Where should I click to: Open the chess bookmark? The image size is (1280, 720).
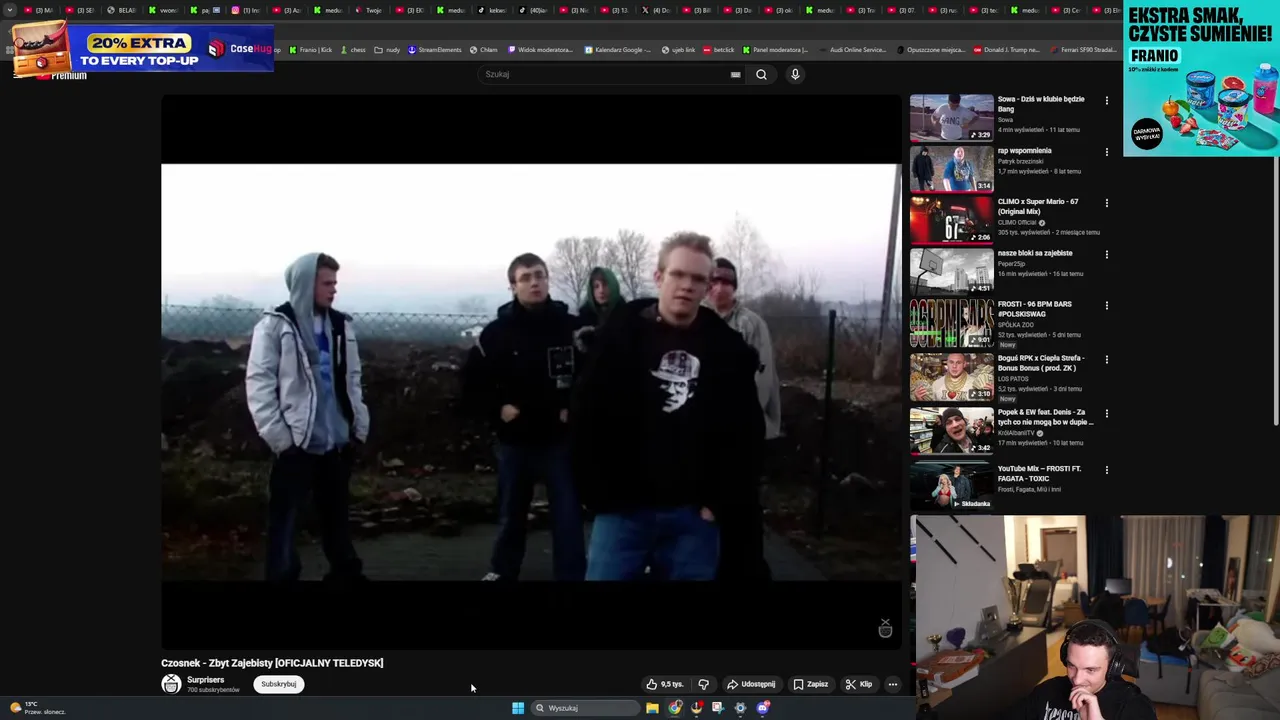tap(353, 50)
